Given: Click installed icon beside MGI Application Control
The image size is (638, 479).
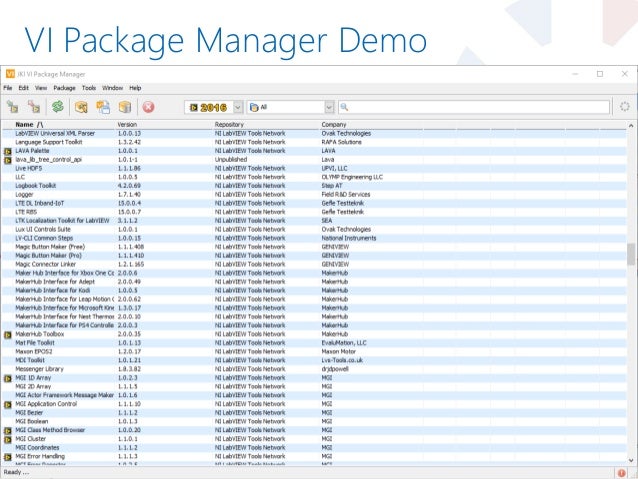Looking at the screenshot, I should point(8,405).
